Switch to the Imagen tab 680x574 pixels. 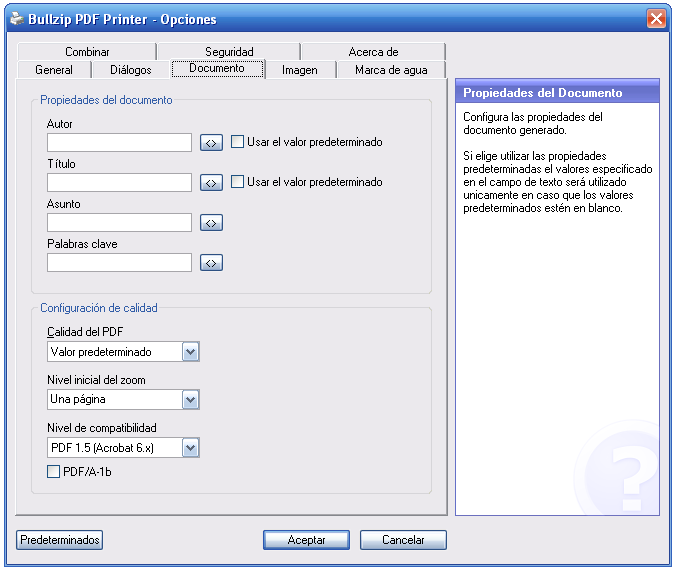pyautogui.click(x=300, y=70)
